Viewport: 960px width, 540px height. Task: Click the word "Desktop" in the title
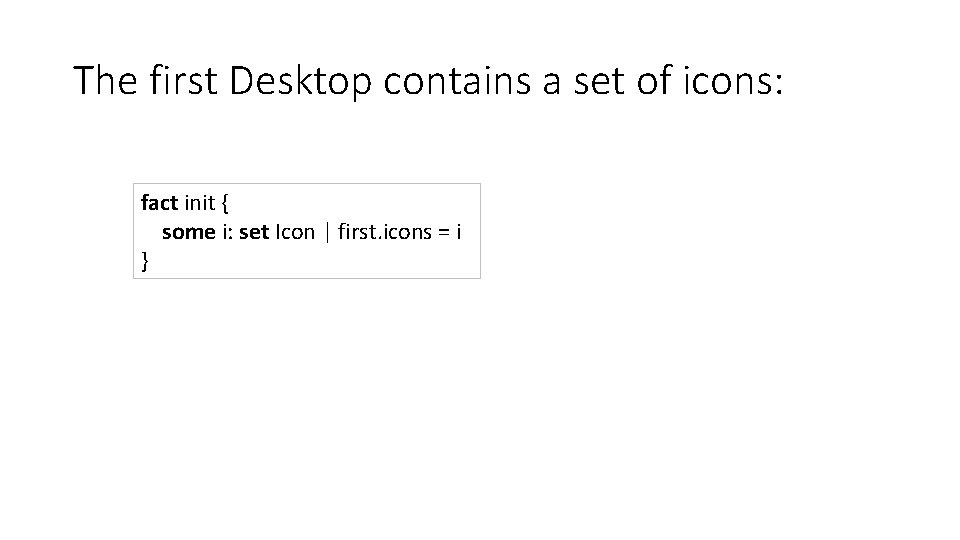(x=300, y=81)
